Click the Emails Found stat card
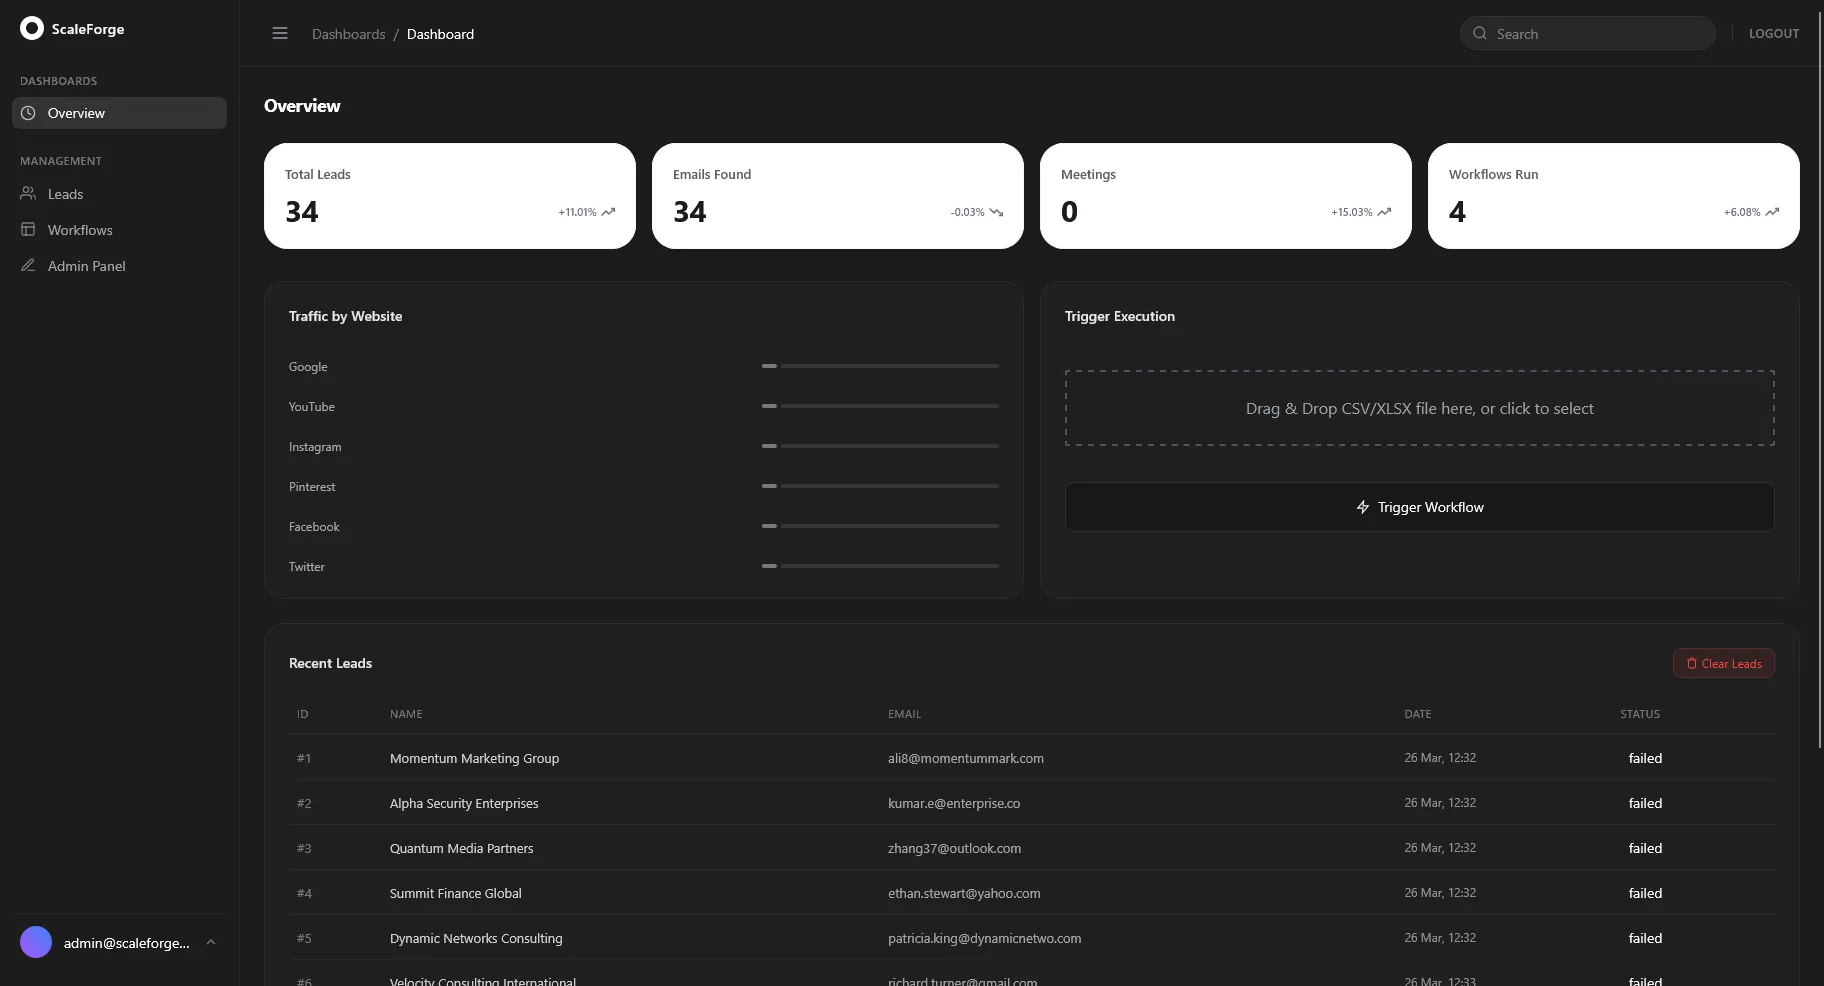Image resolution: width=1824 pixels, height=986 pixels. [838, 196]
